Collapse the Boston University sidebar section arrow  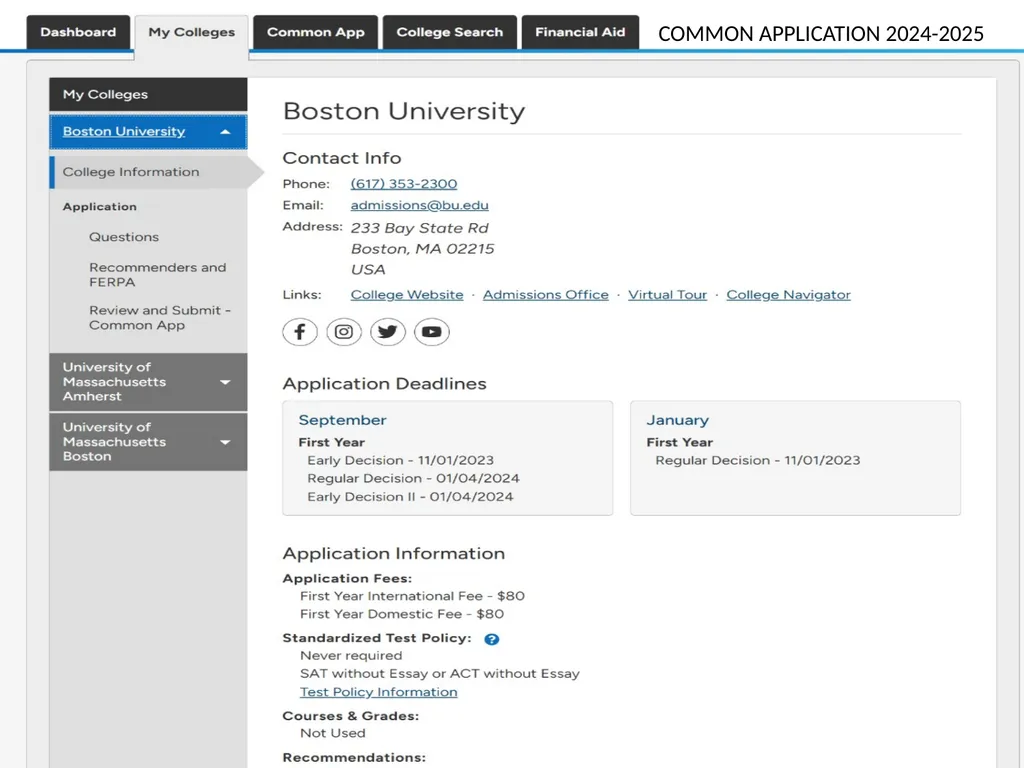tap(225, 132)
